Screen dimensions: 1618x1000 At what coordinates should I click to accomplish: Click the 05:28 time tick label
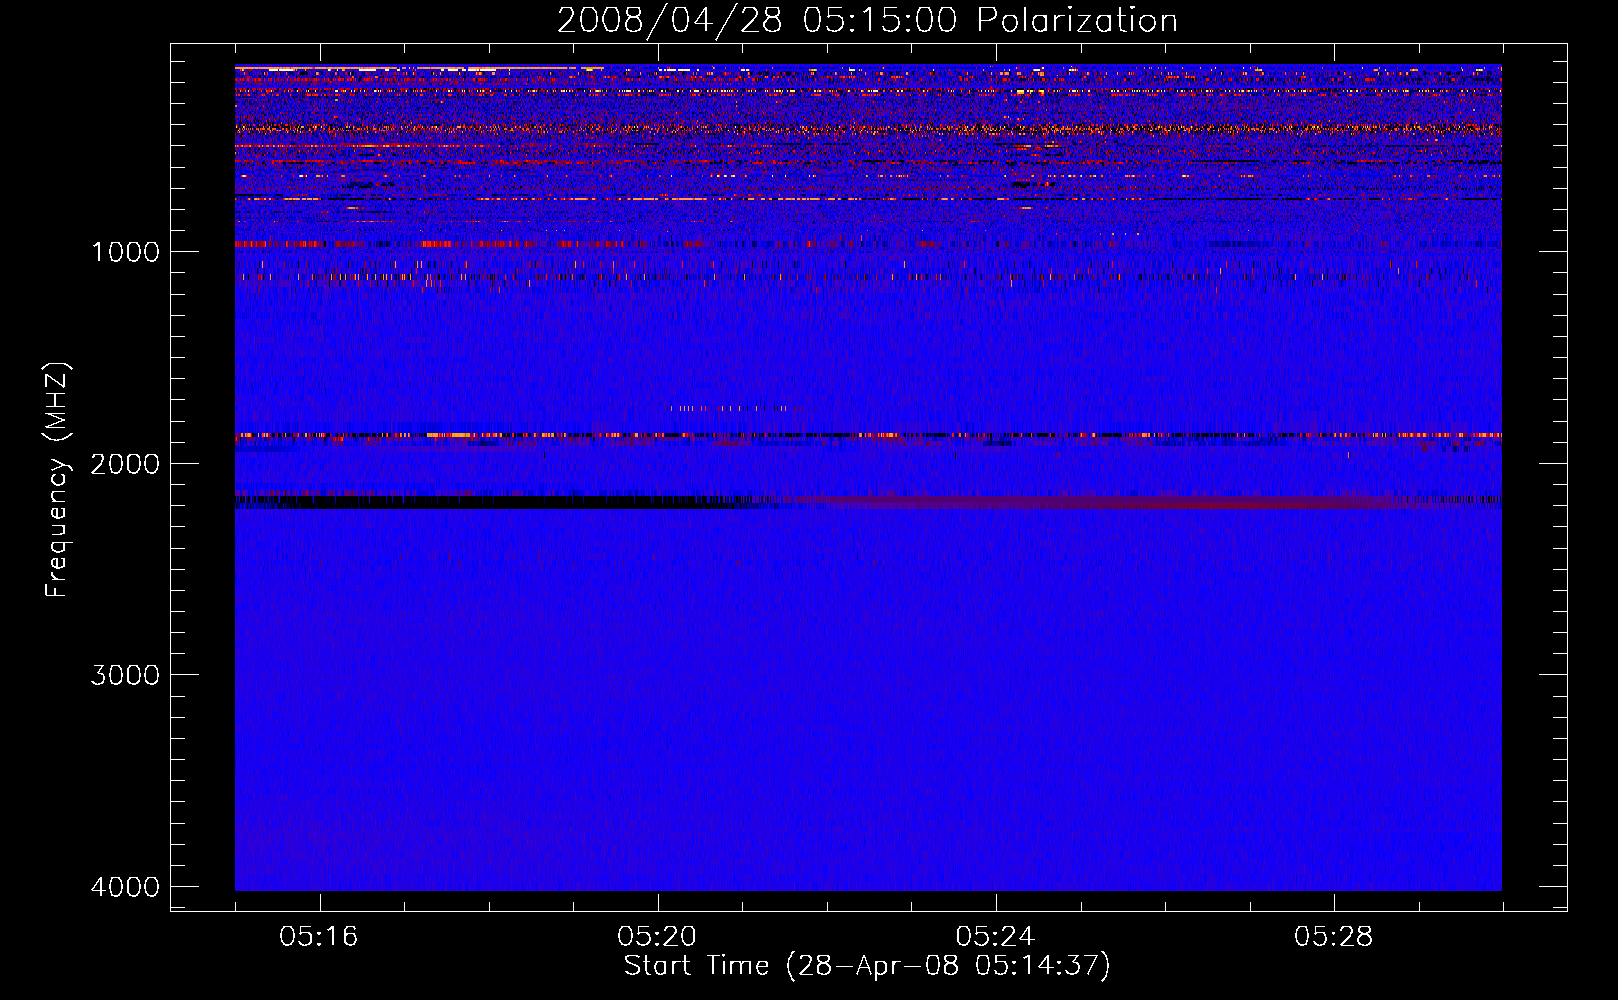click(1333, 937)
